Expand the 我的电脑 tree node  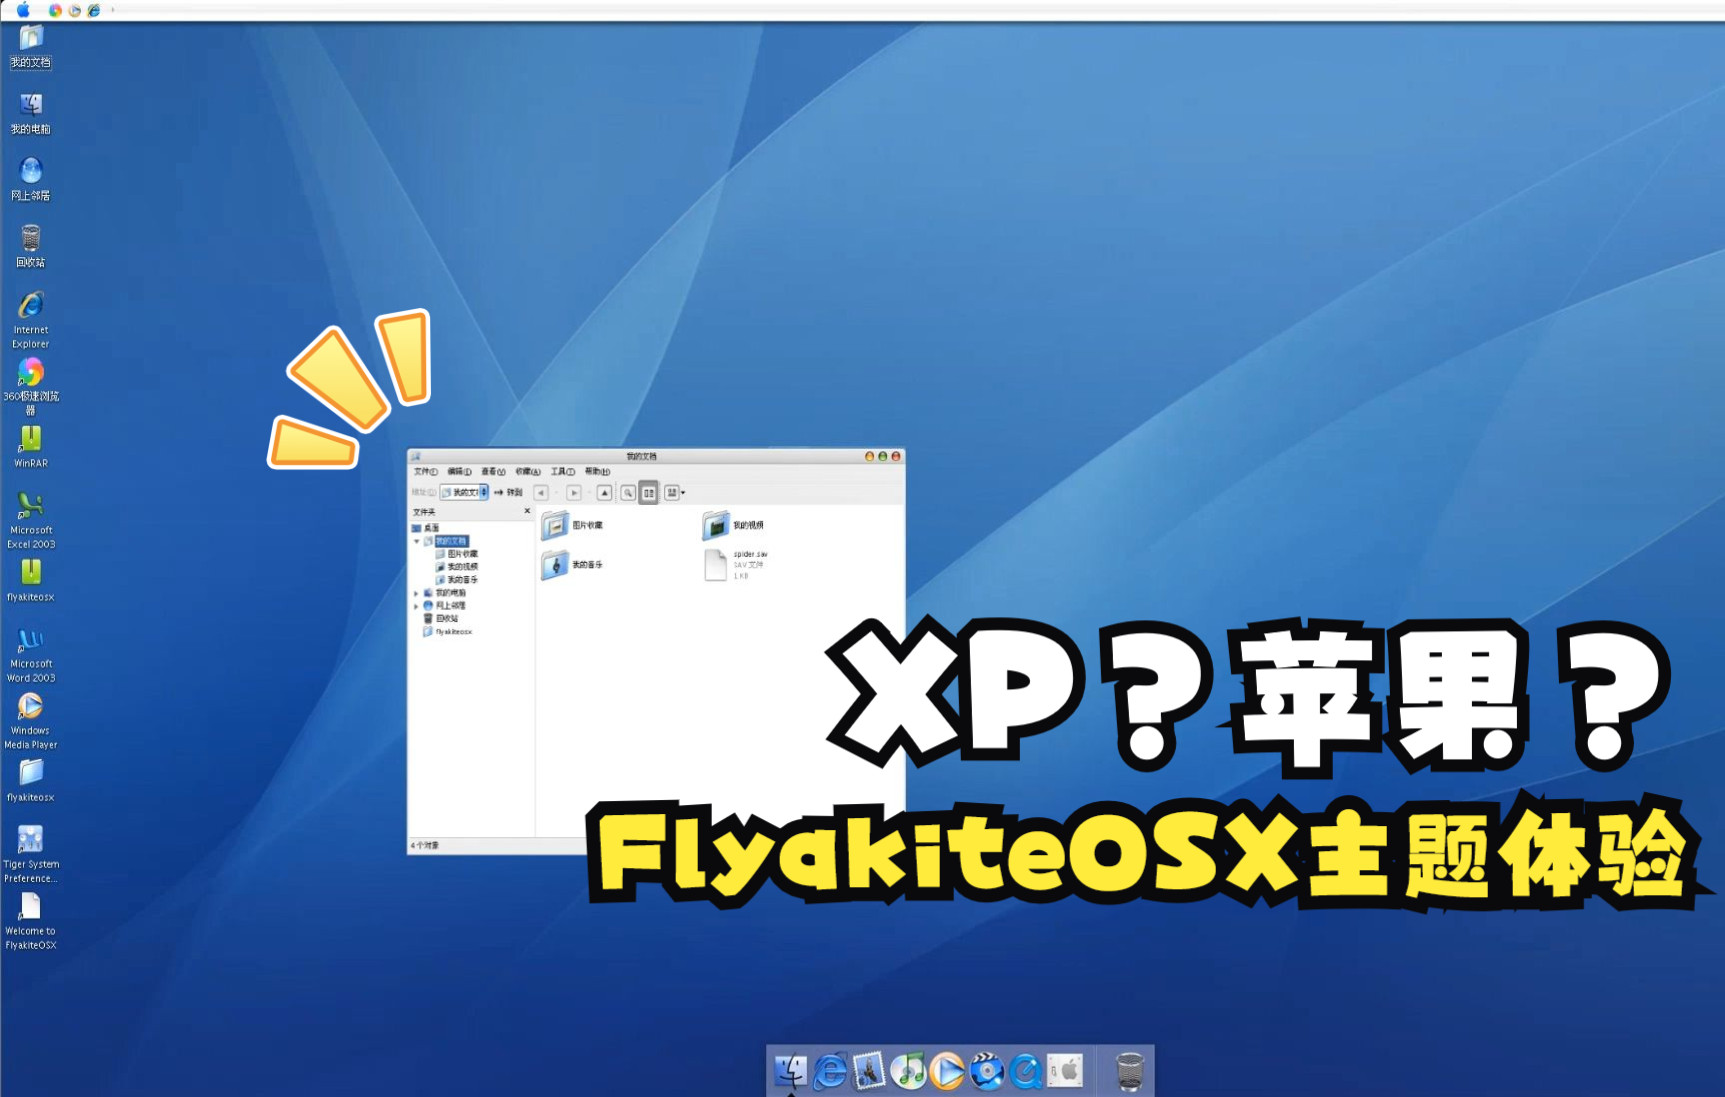(x=417, y=593)
